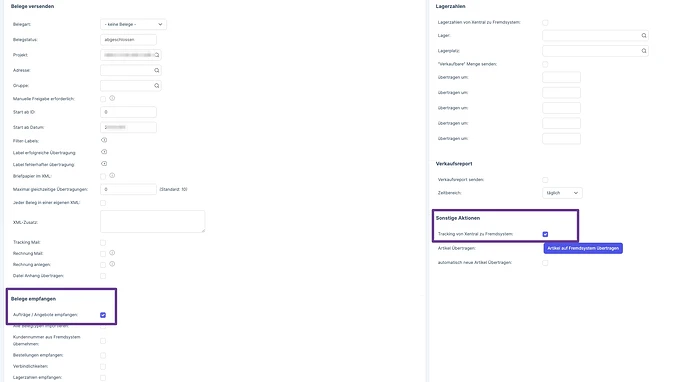Check automatisch neue Artikel übertragen box
Image resolution: width=690 pixels, height=382 pixels.
tap(545, 263)
